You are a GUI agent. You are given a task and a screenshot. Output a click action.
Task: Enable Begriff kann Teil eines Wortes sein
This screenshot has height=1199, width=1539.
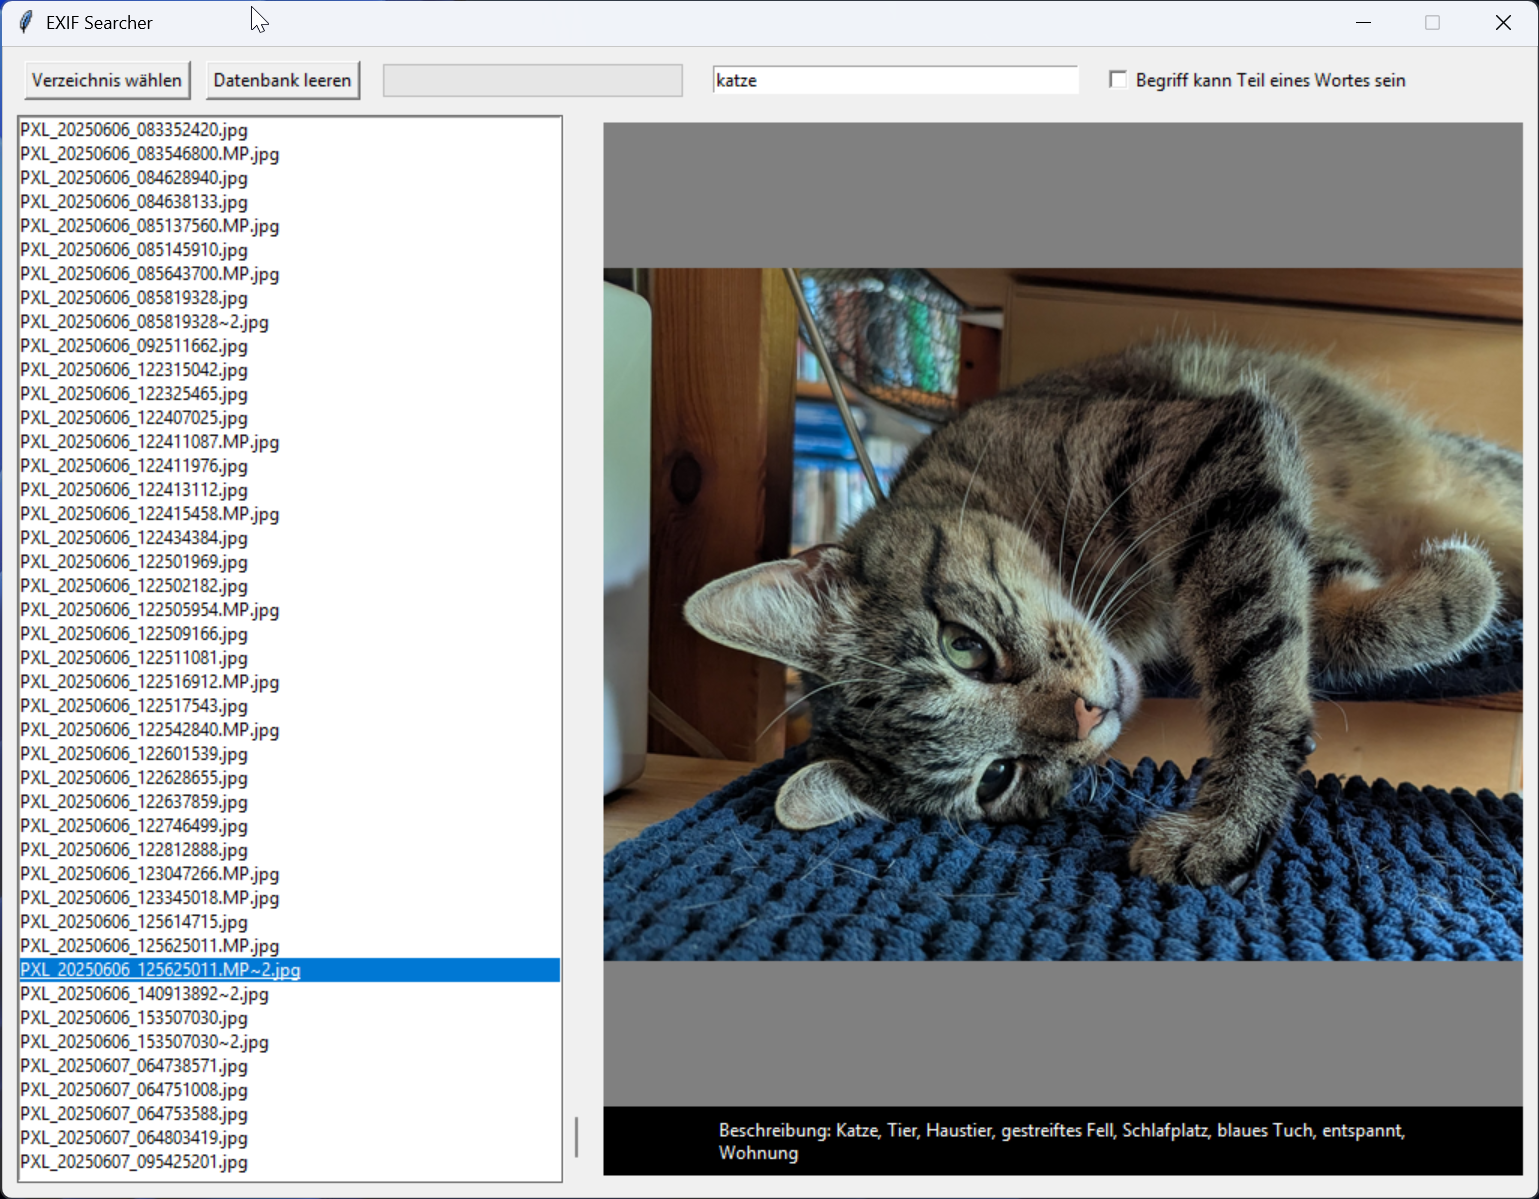[x=1118, y=80]
